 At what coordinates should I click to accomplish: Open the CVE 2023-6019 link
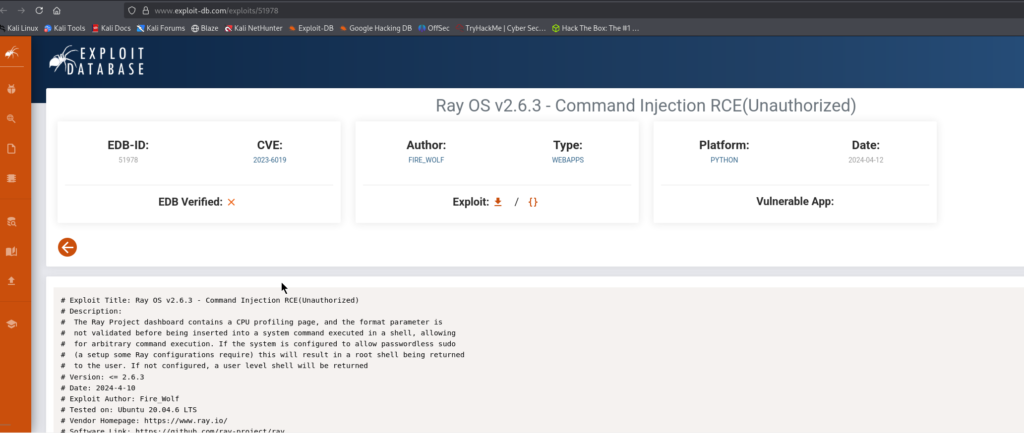click(x=270, y=159)
